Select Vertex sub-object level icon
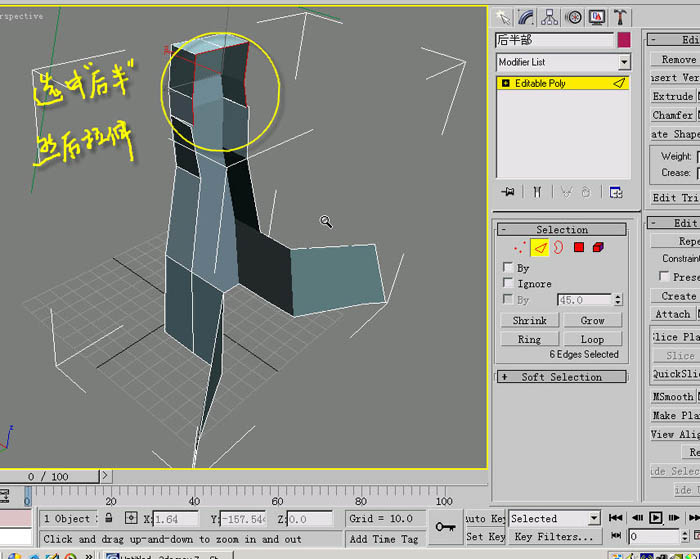 pyautogui.click(x=519, y=247)
